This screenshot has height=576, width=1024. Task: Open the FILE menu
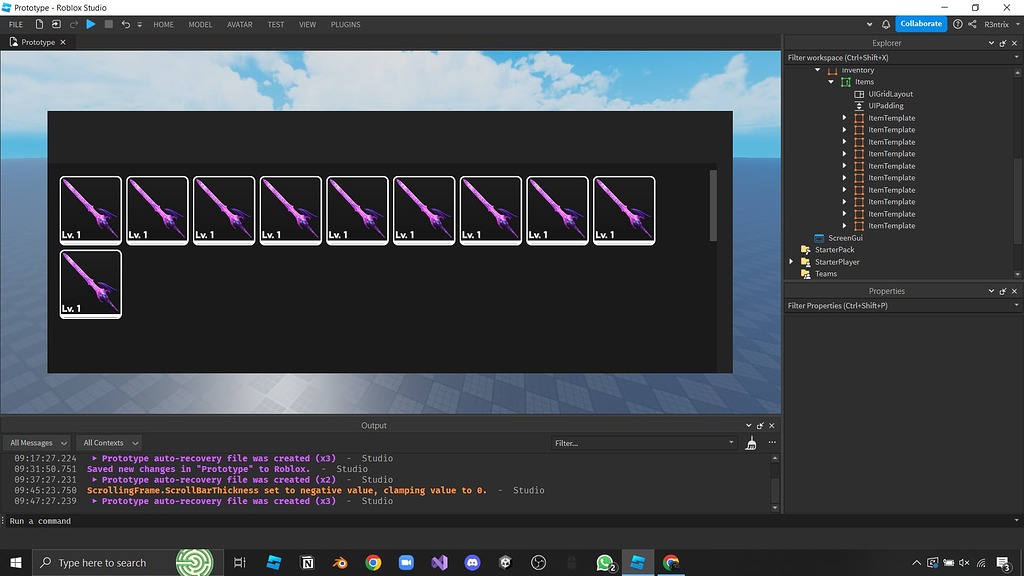(15, 24)
